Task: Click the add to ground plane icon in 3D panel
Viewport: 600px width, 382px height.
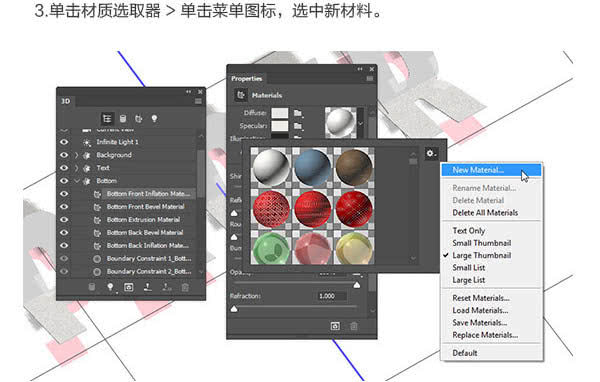Action: click(148, 287)
